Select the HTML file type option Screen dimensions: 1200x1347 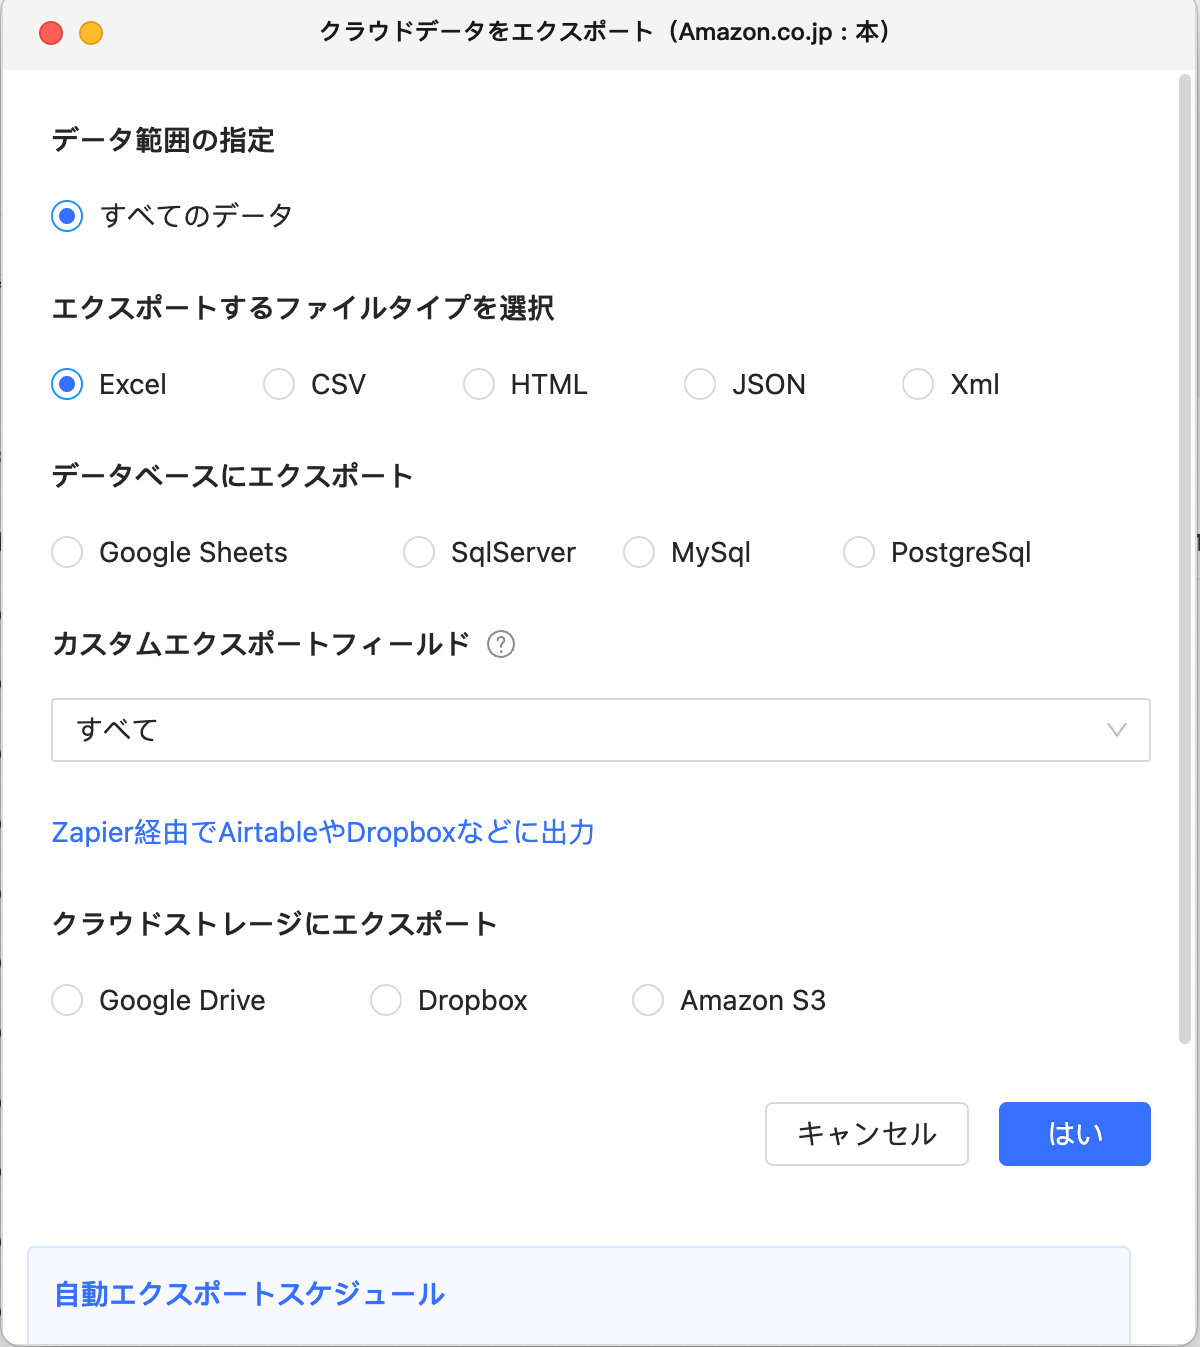pos(479,384)
